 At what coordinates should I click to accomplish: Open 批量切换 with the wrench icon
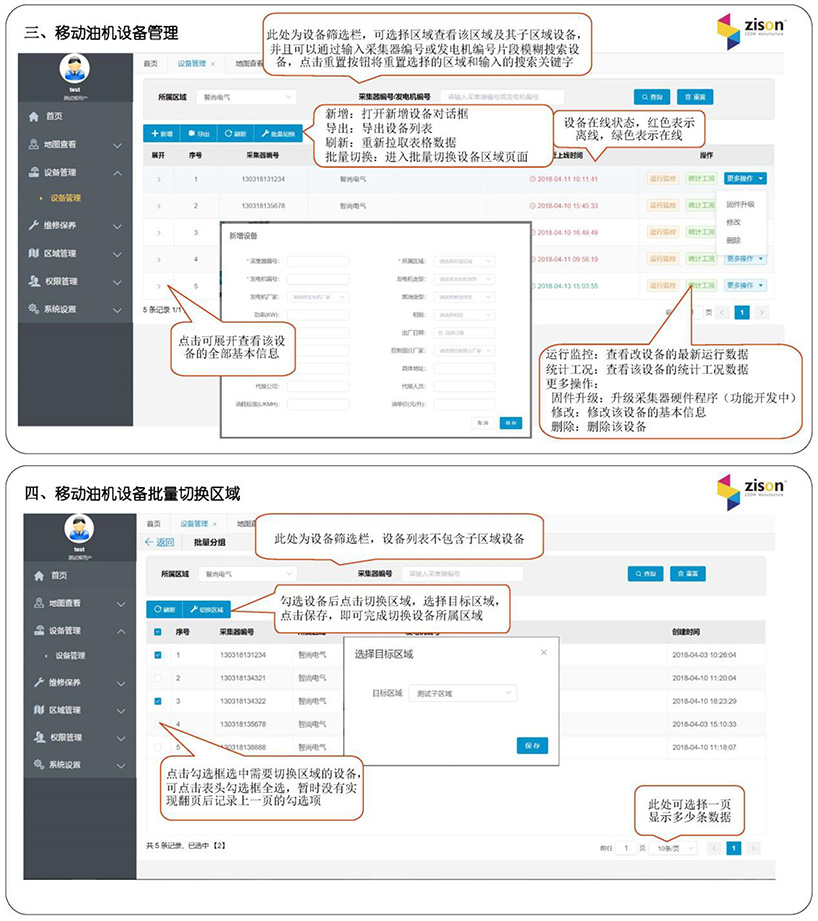coord(278,133)
